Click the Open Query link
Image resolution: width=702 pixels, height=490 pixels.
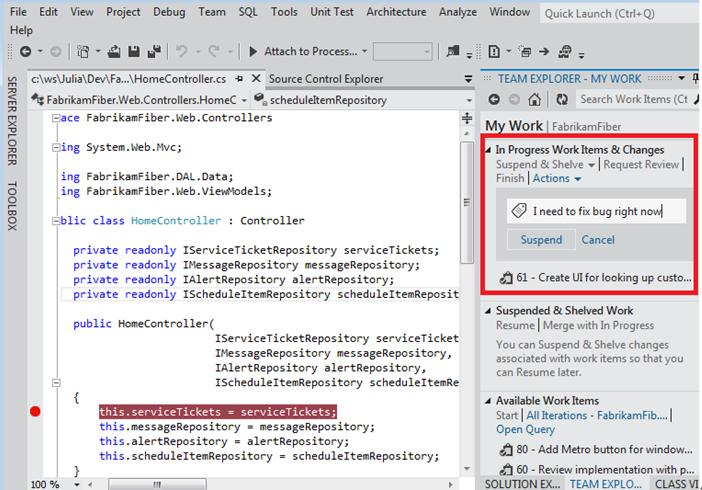tap(525, 430)
